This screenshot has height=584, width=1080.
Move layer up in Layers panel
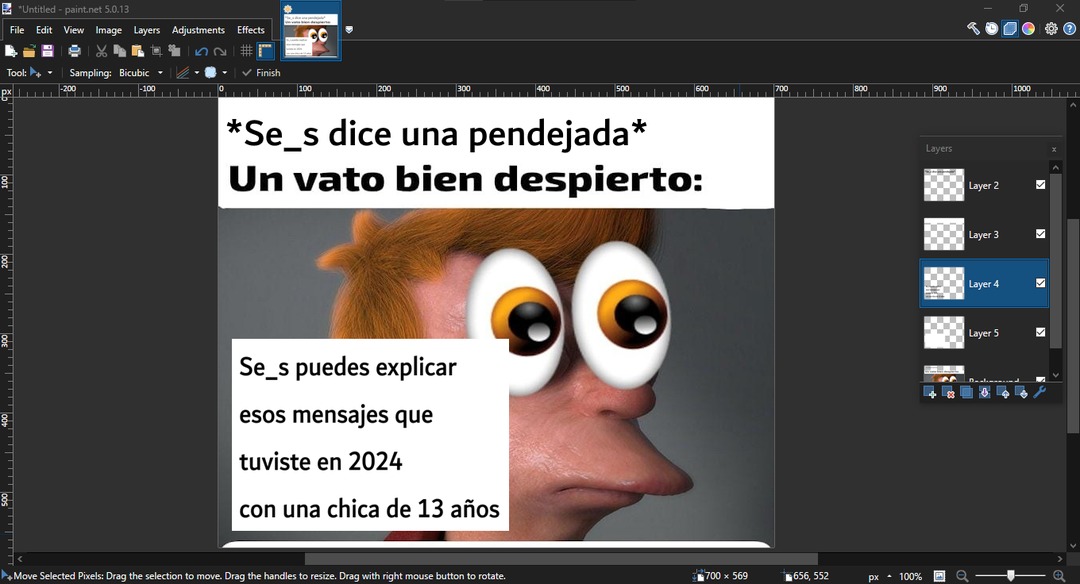pyautogui.click(x=1004, y=393)
